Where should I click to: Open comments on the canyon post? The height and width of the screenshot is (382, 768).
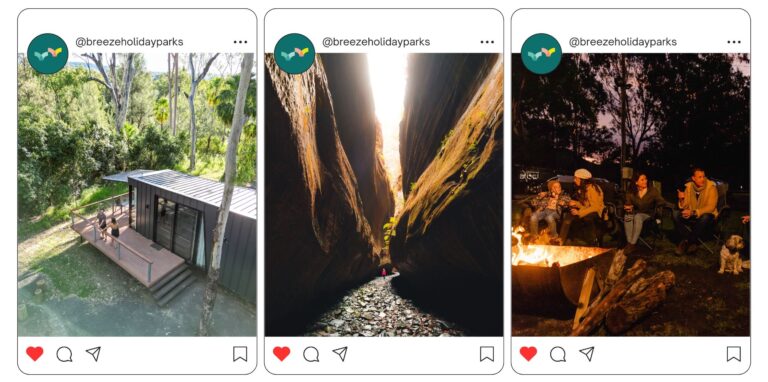click(x=311, y=354)
